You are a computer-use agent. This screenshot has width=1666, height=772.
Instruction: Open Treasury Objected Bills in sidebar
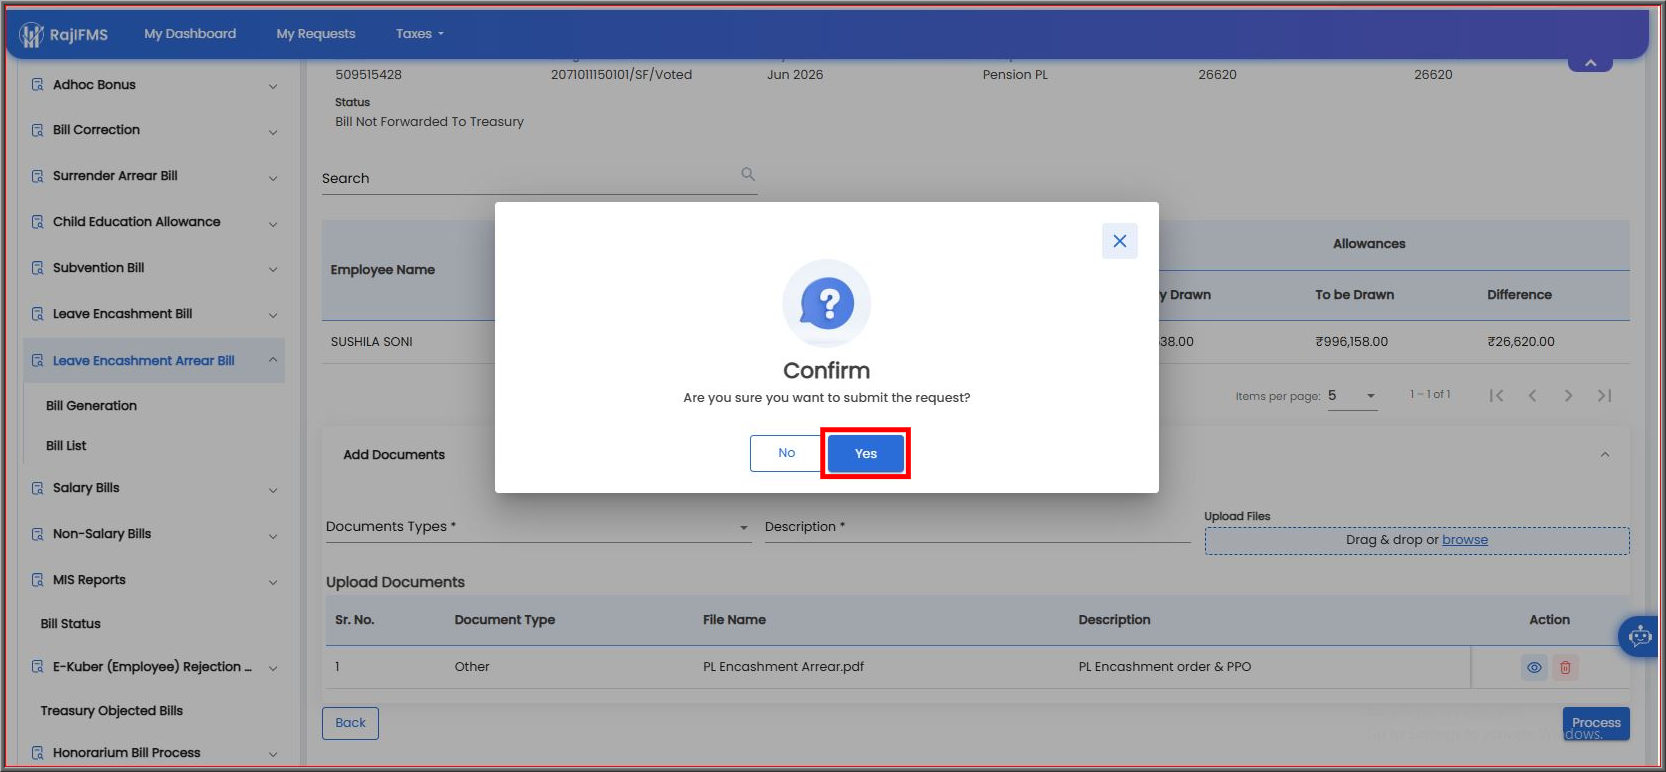pyautogui.click(x=112, y=711)
